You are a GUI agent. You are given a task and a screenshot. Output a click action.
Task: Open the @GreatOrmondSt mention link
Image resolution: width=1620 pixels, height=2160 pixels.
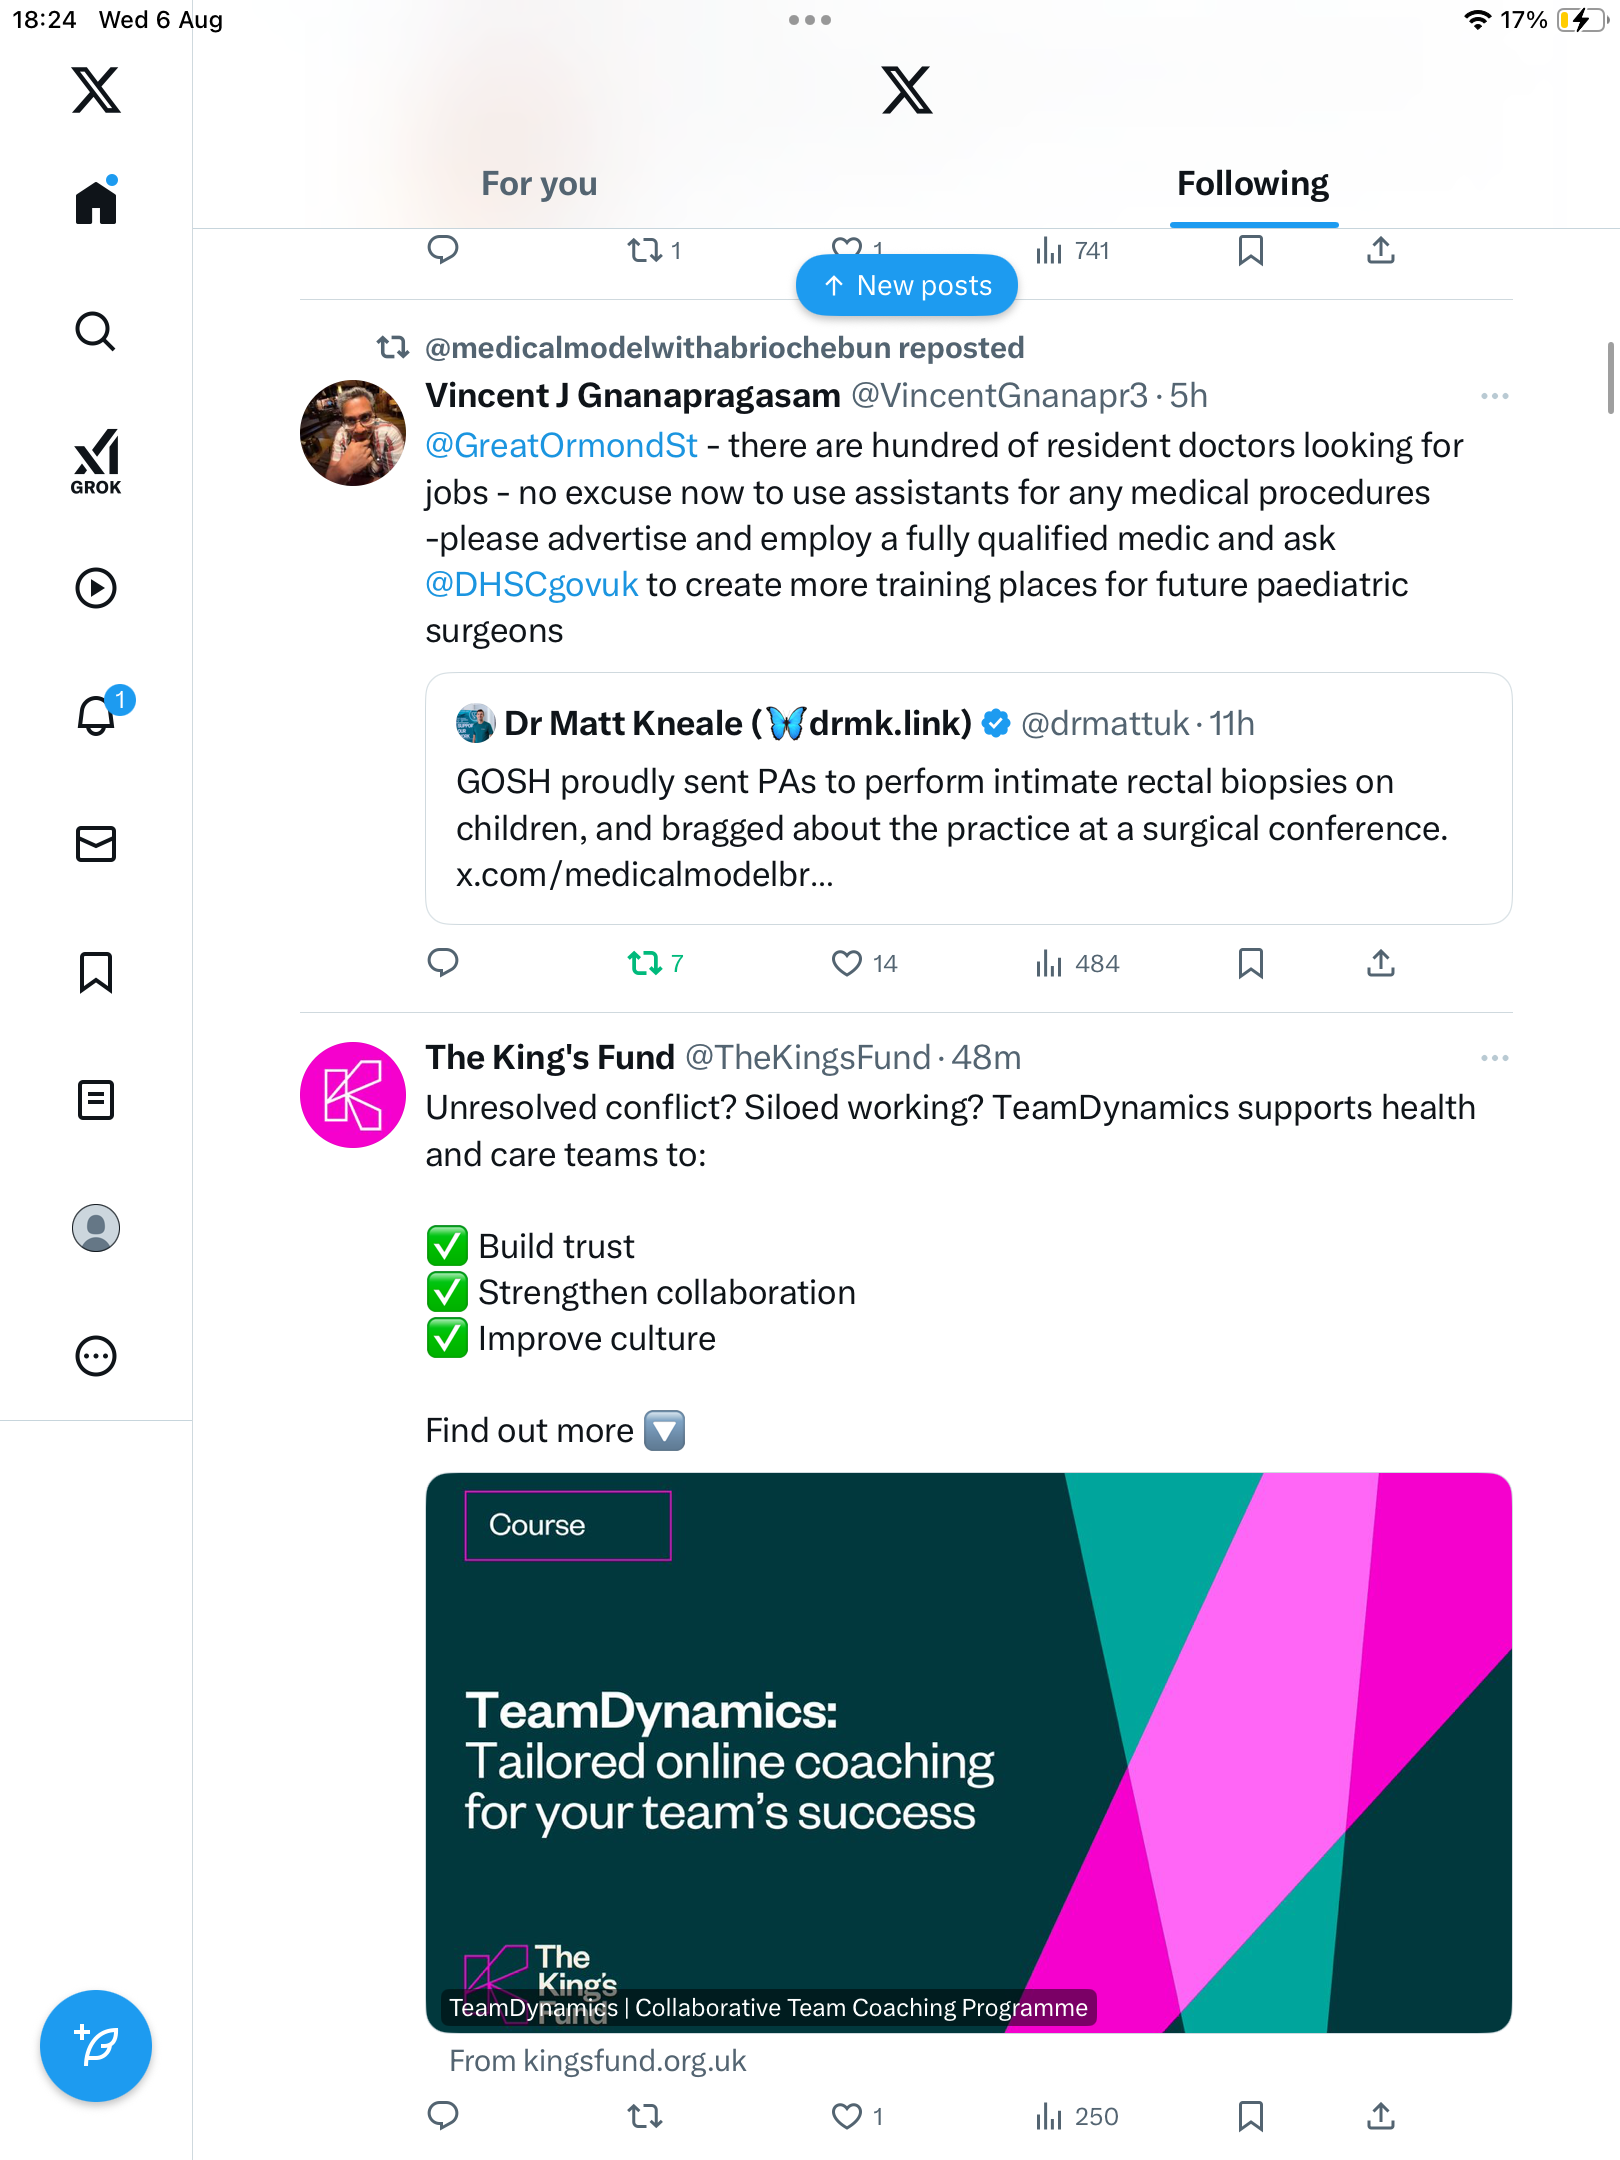click(561, 446)
